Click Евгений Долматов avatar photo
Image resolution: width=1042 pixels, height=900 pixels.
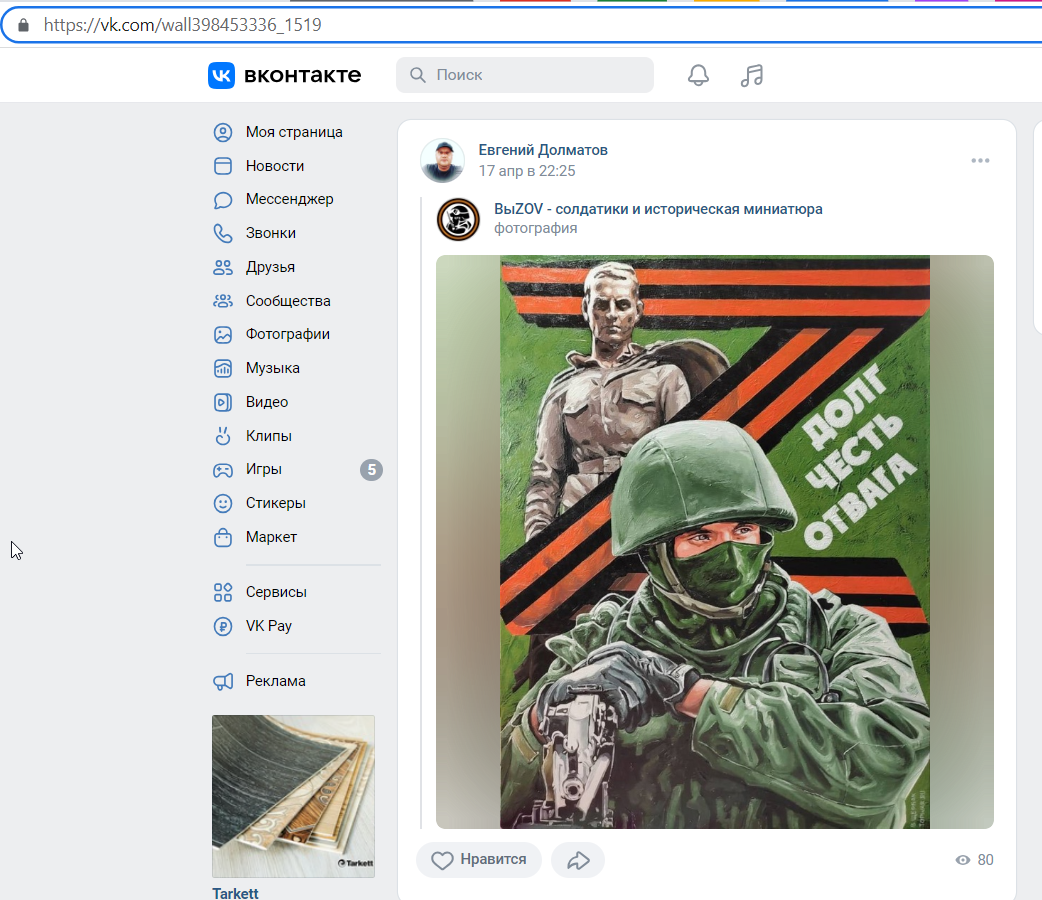[443, 160]
